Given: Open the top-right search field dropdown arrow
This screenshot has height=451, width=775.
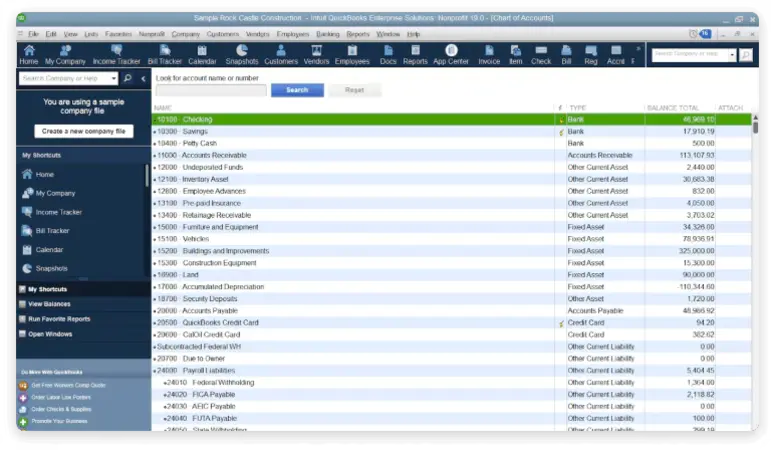Looking at the screenshot, I should point(732,55).
